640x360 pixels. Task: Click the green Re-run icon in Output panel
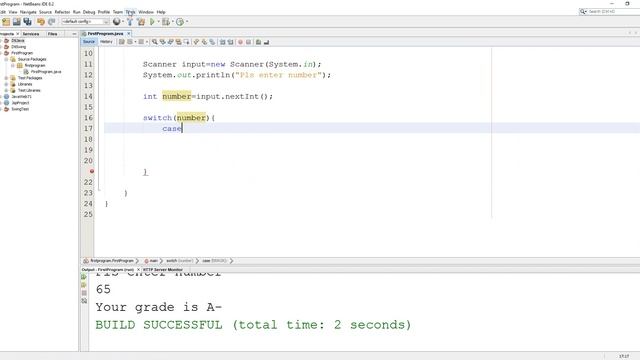[84, 277]
